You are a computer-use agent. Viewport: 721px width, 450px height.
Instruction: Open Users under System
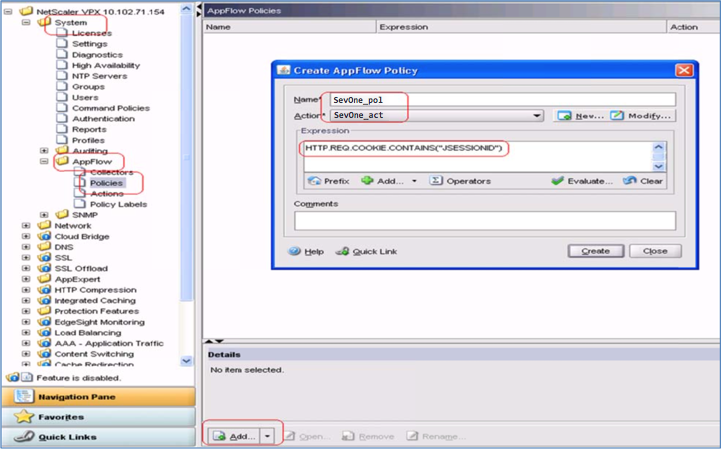coord(85,97)
